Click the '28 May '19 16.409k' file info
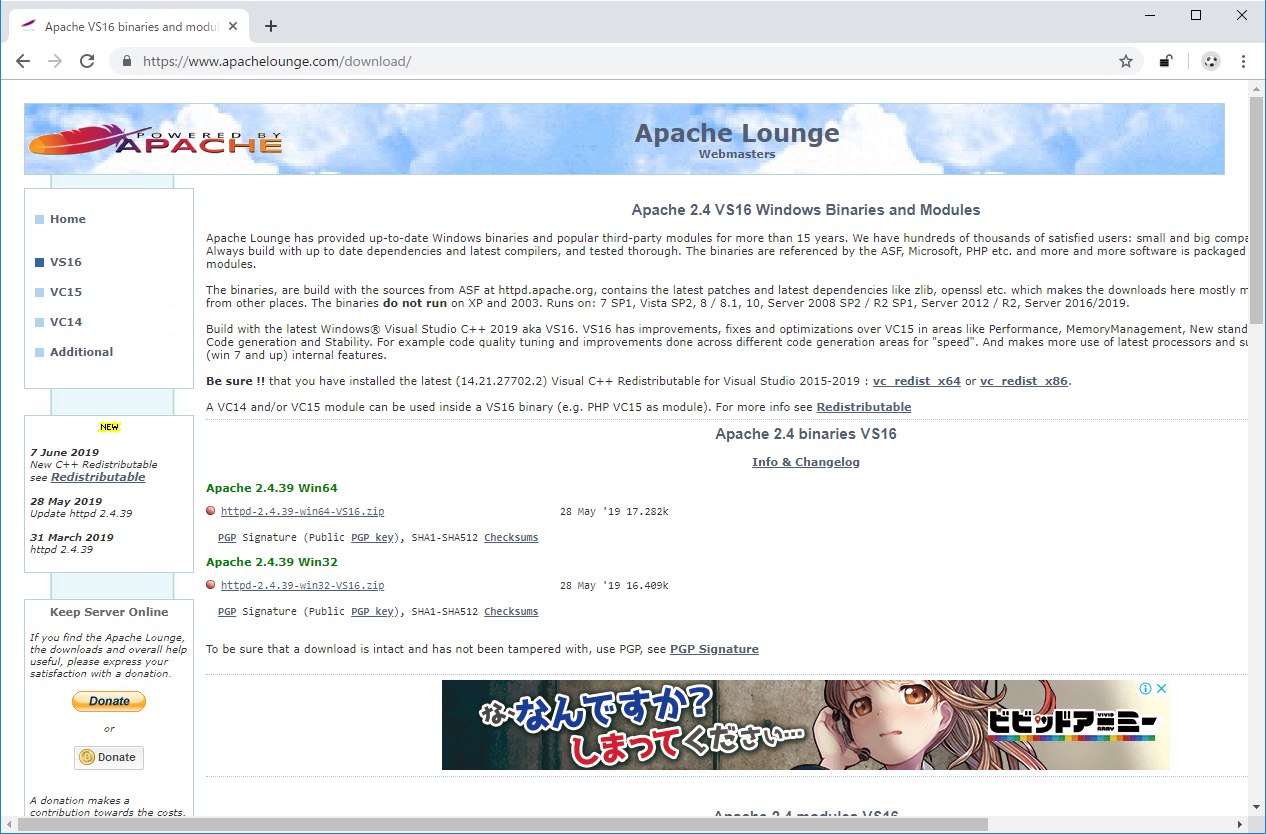This screenshot has height=834, width=1266. pyautogui.click(x=614, y=585)
